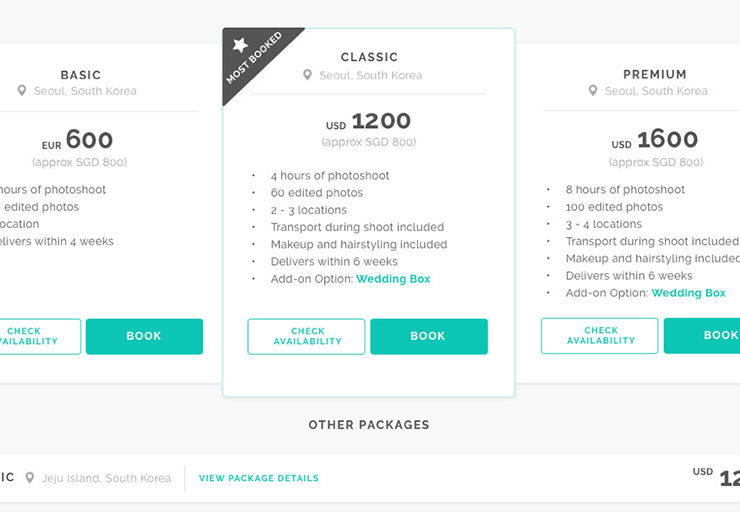Click the location pin icon under Basic
Screen dimensions: 740x512
click(x=22, y=91)
